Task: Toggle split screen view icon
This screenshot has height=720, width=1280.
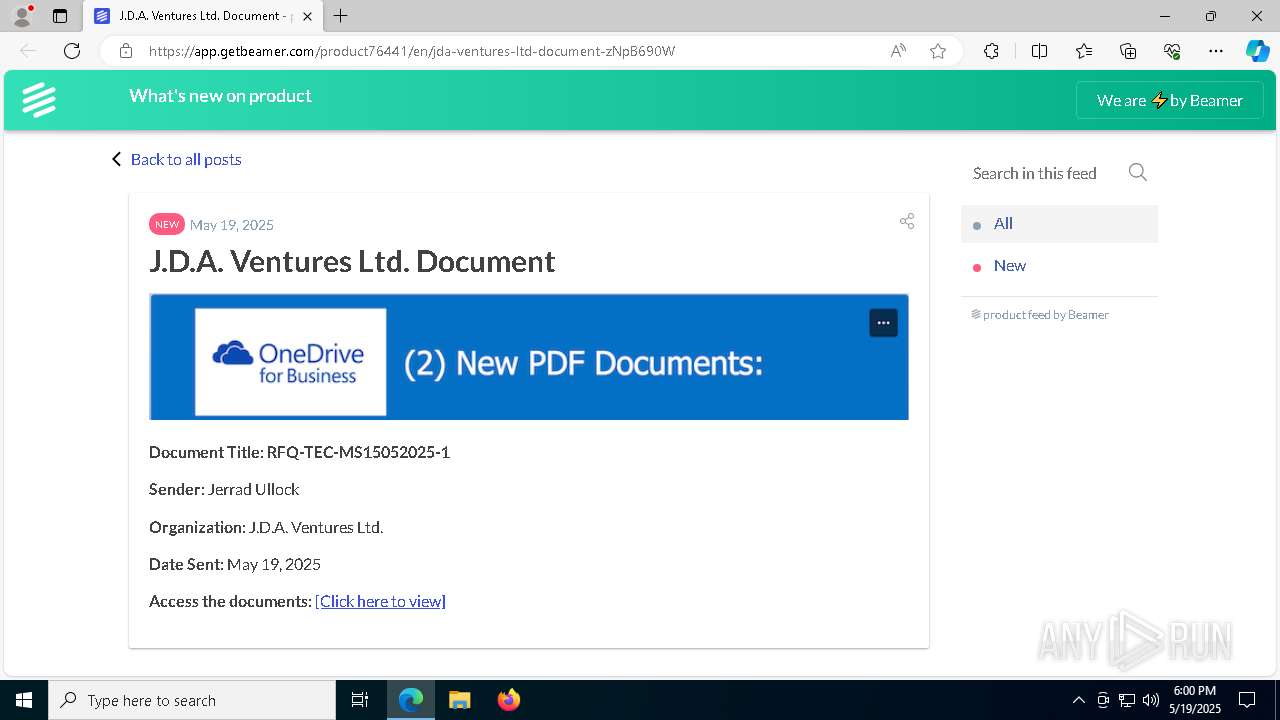Action: click(1039, 51)
